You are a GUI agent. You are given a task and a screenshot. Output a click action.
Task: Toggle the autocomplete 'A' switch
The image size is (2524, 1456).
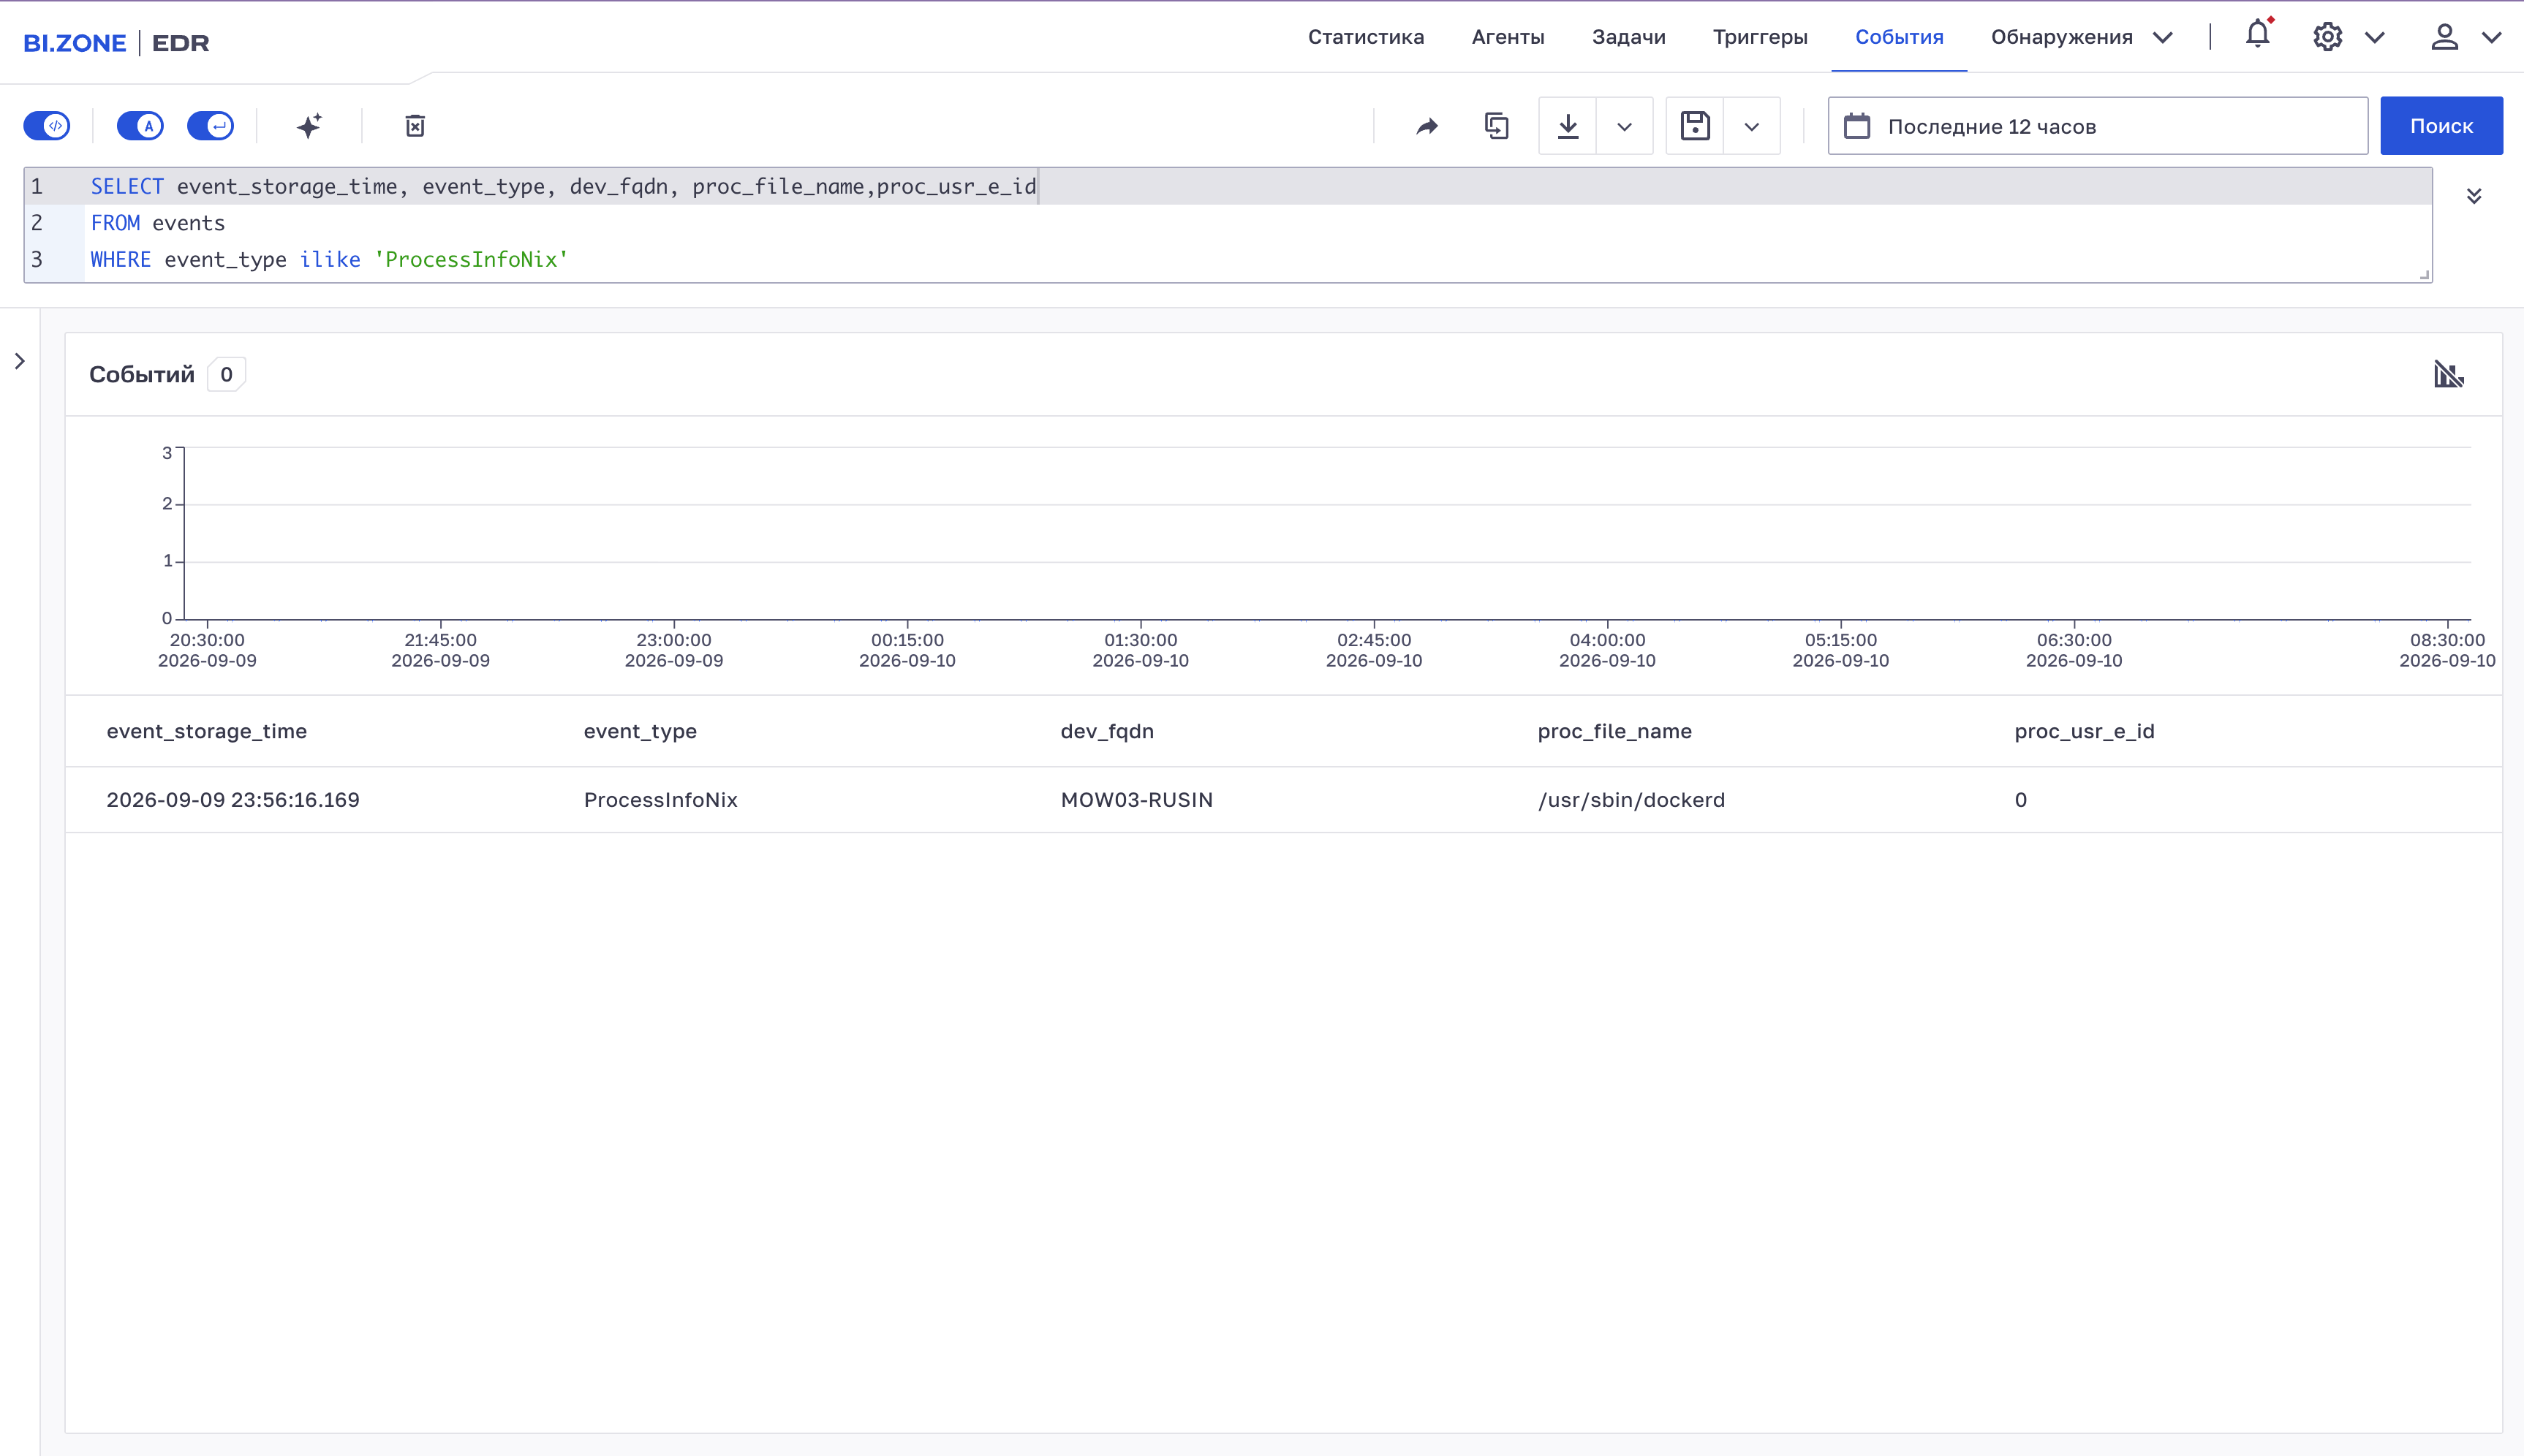tap(140, 126)
